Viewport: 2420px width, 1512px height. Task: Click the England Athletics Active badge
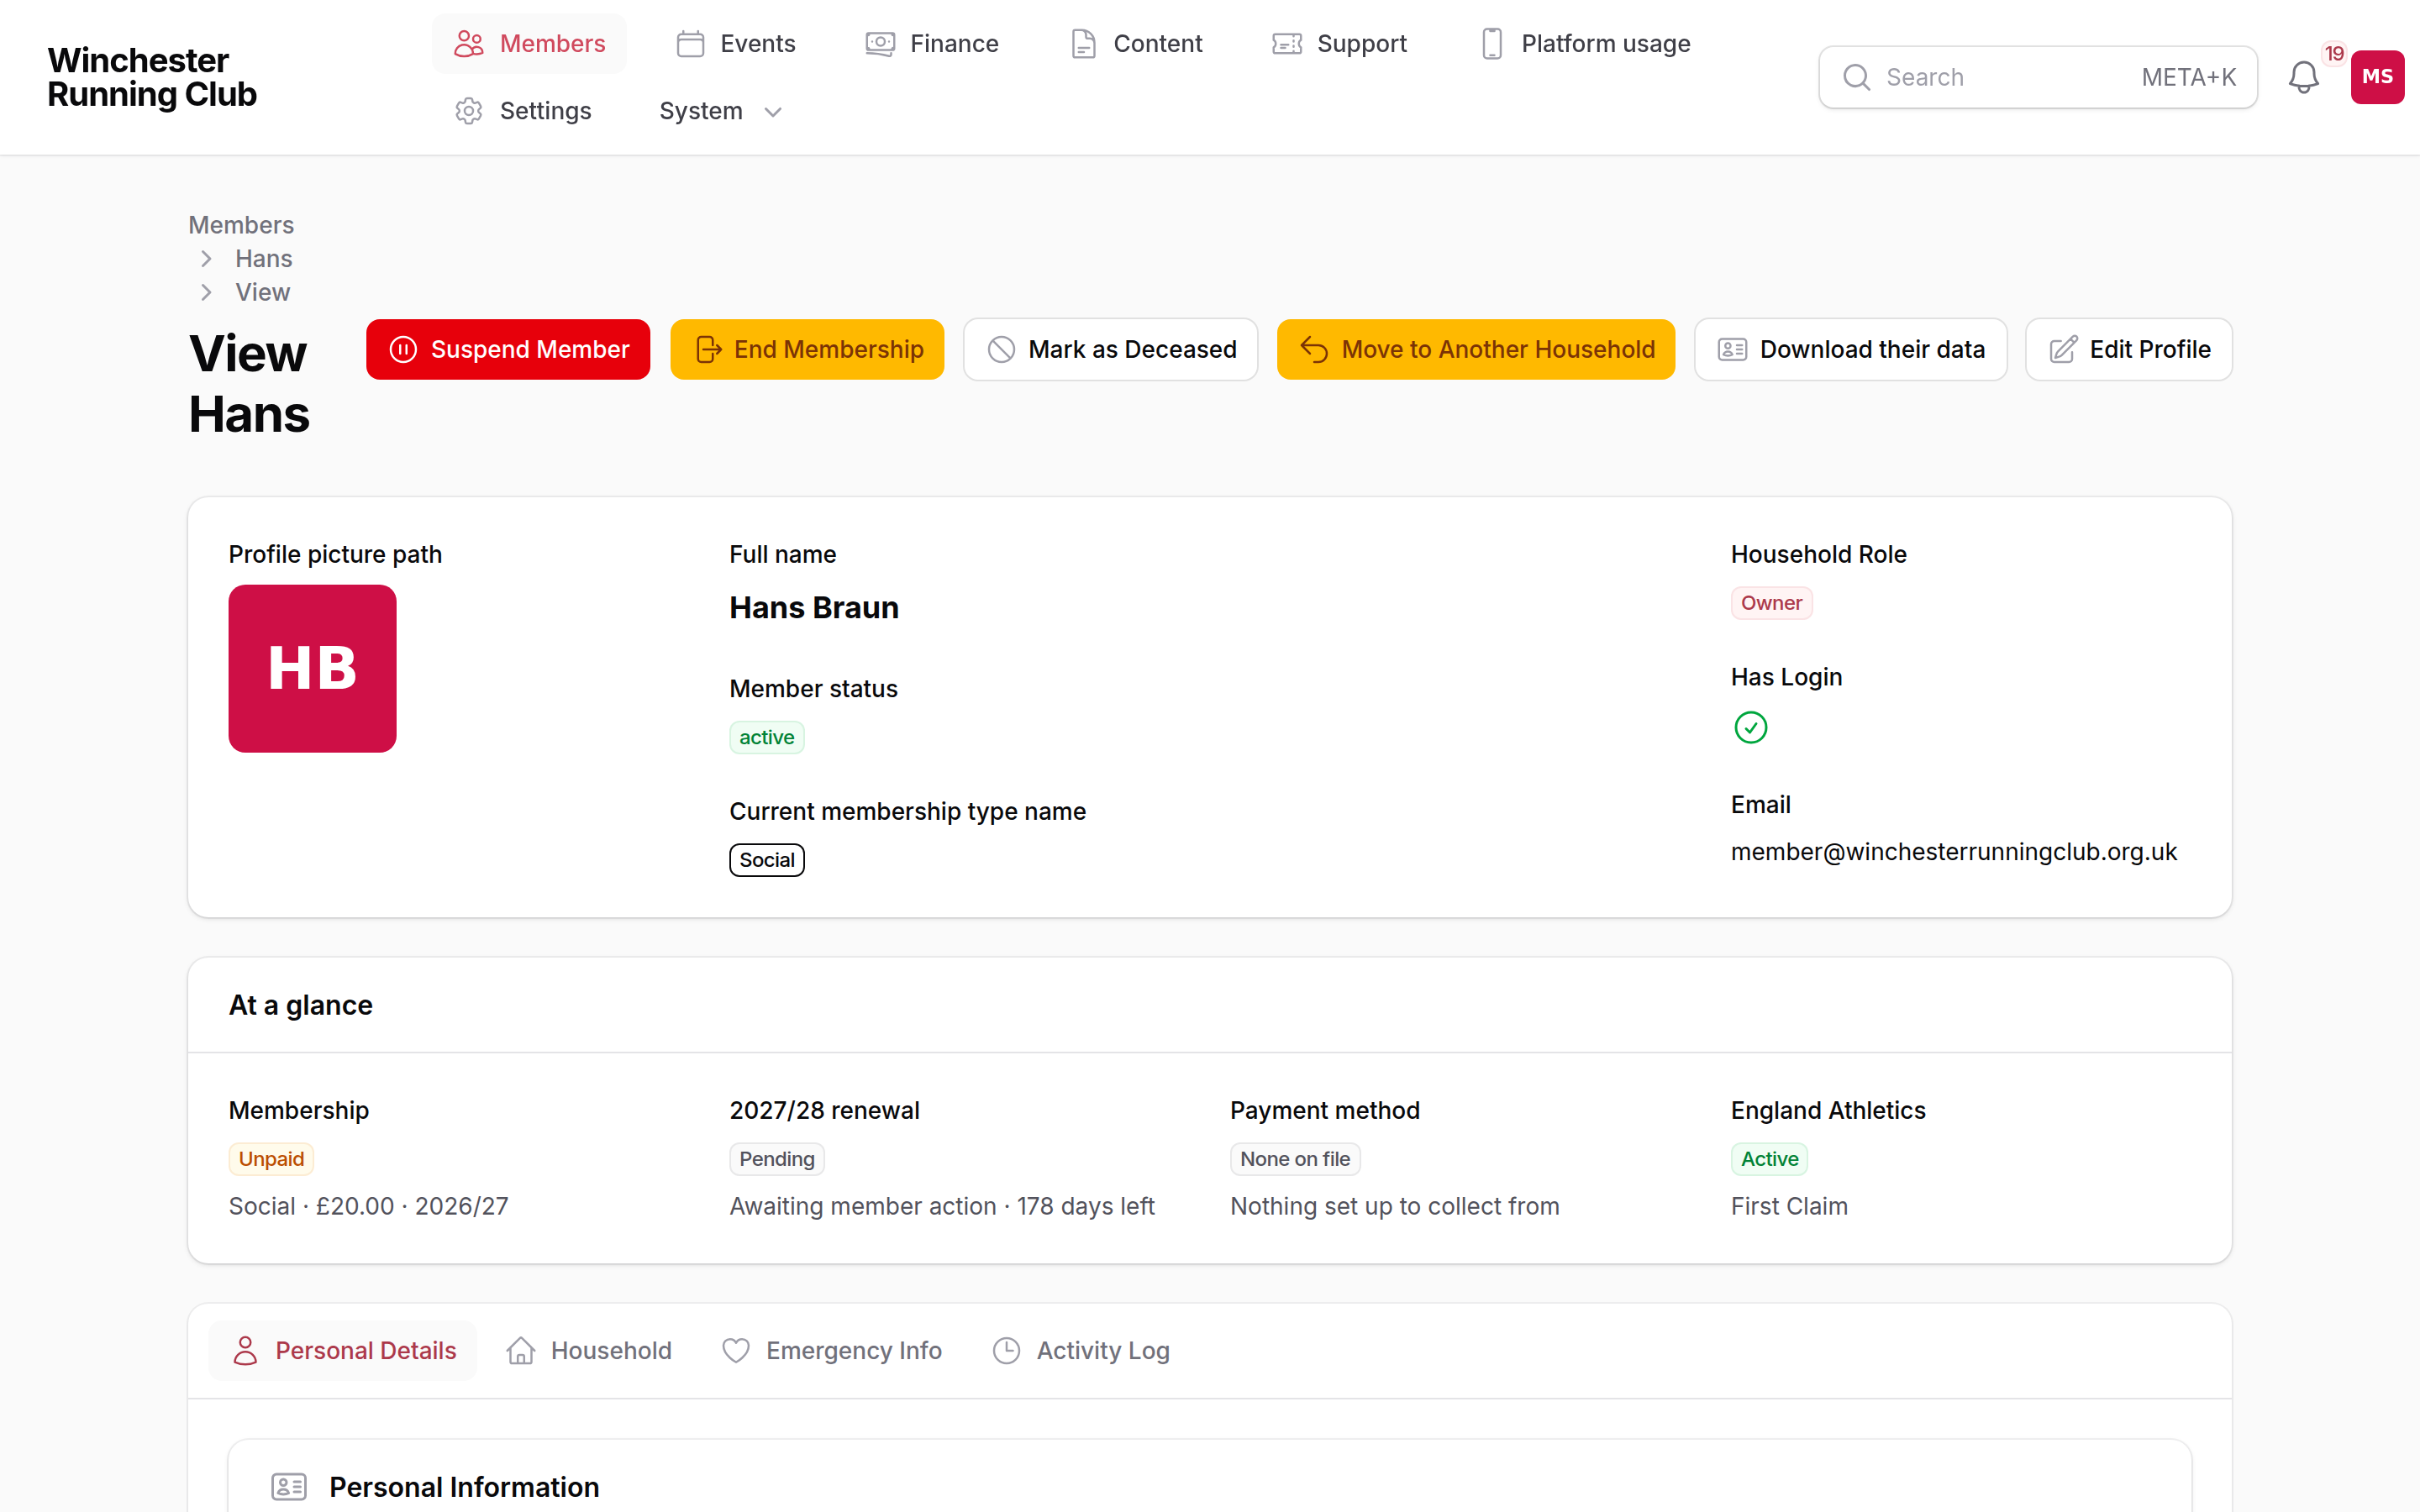(x=1769, y=1159)
